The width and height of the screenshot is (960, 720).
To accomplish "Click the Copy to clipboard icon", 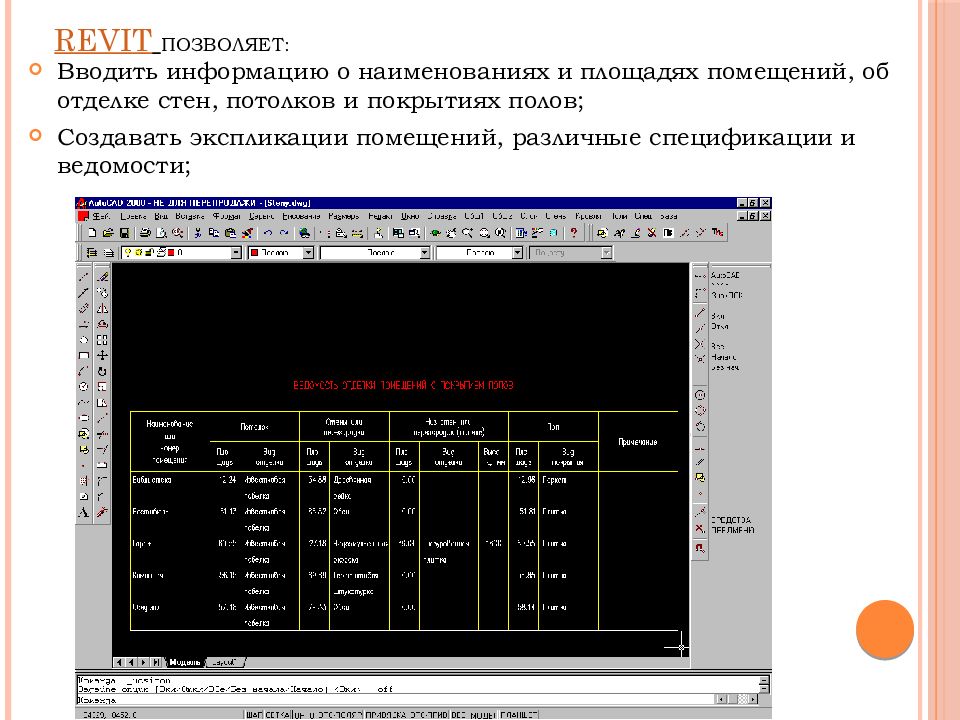I will tap(214, 233).
